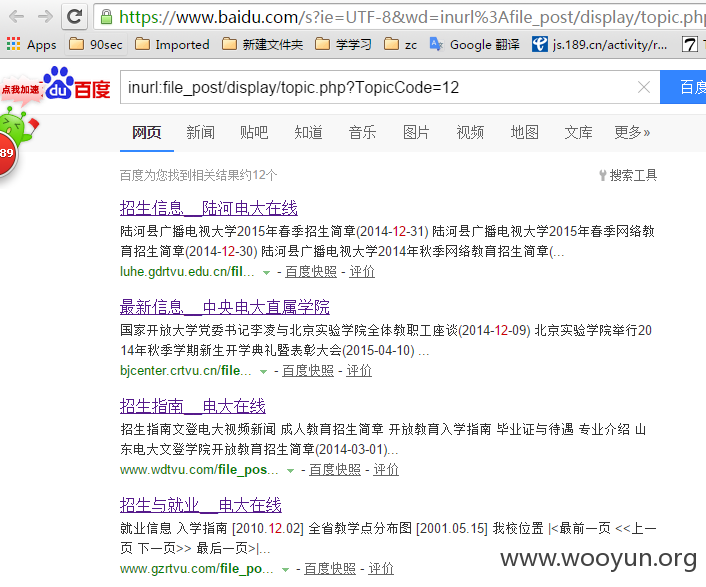Select the 网页 tab
706x587 pixels.
147,132
